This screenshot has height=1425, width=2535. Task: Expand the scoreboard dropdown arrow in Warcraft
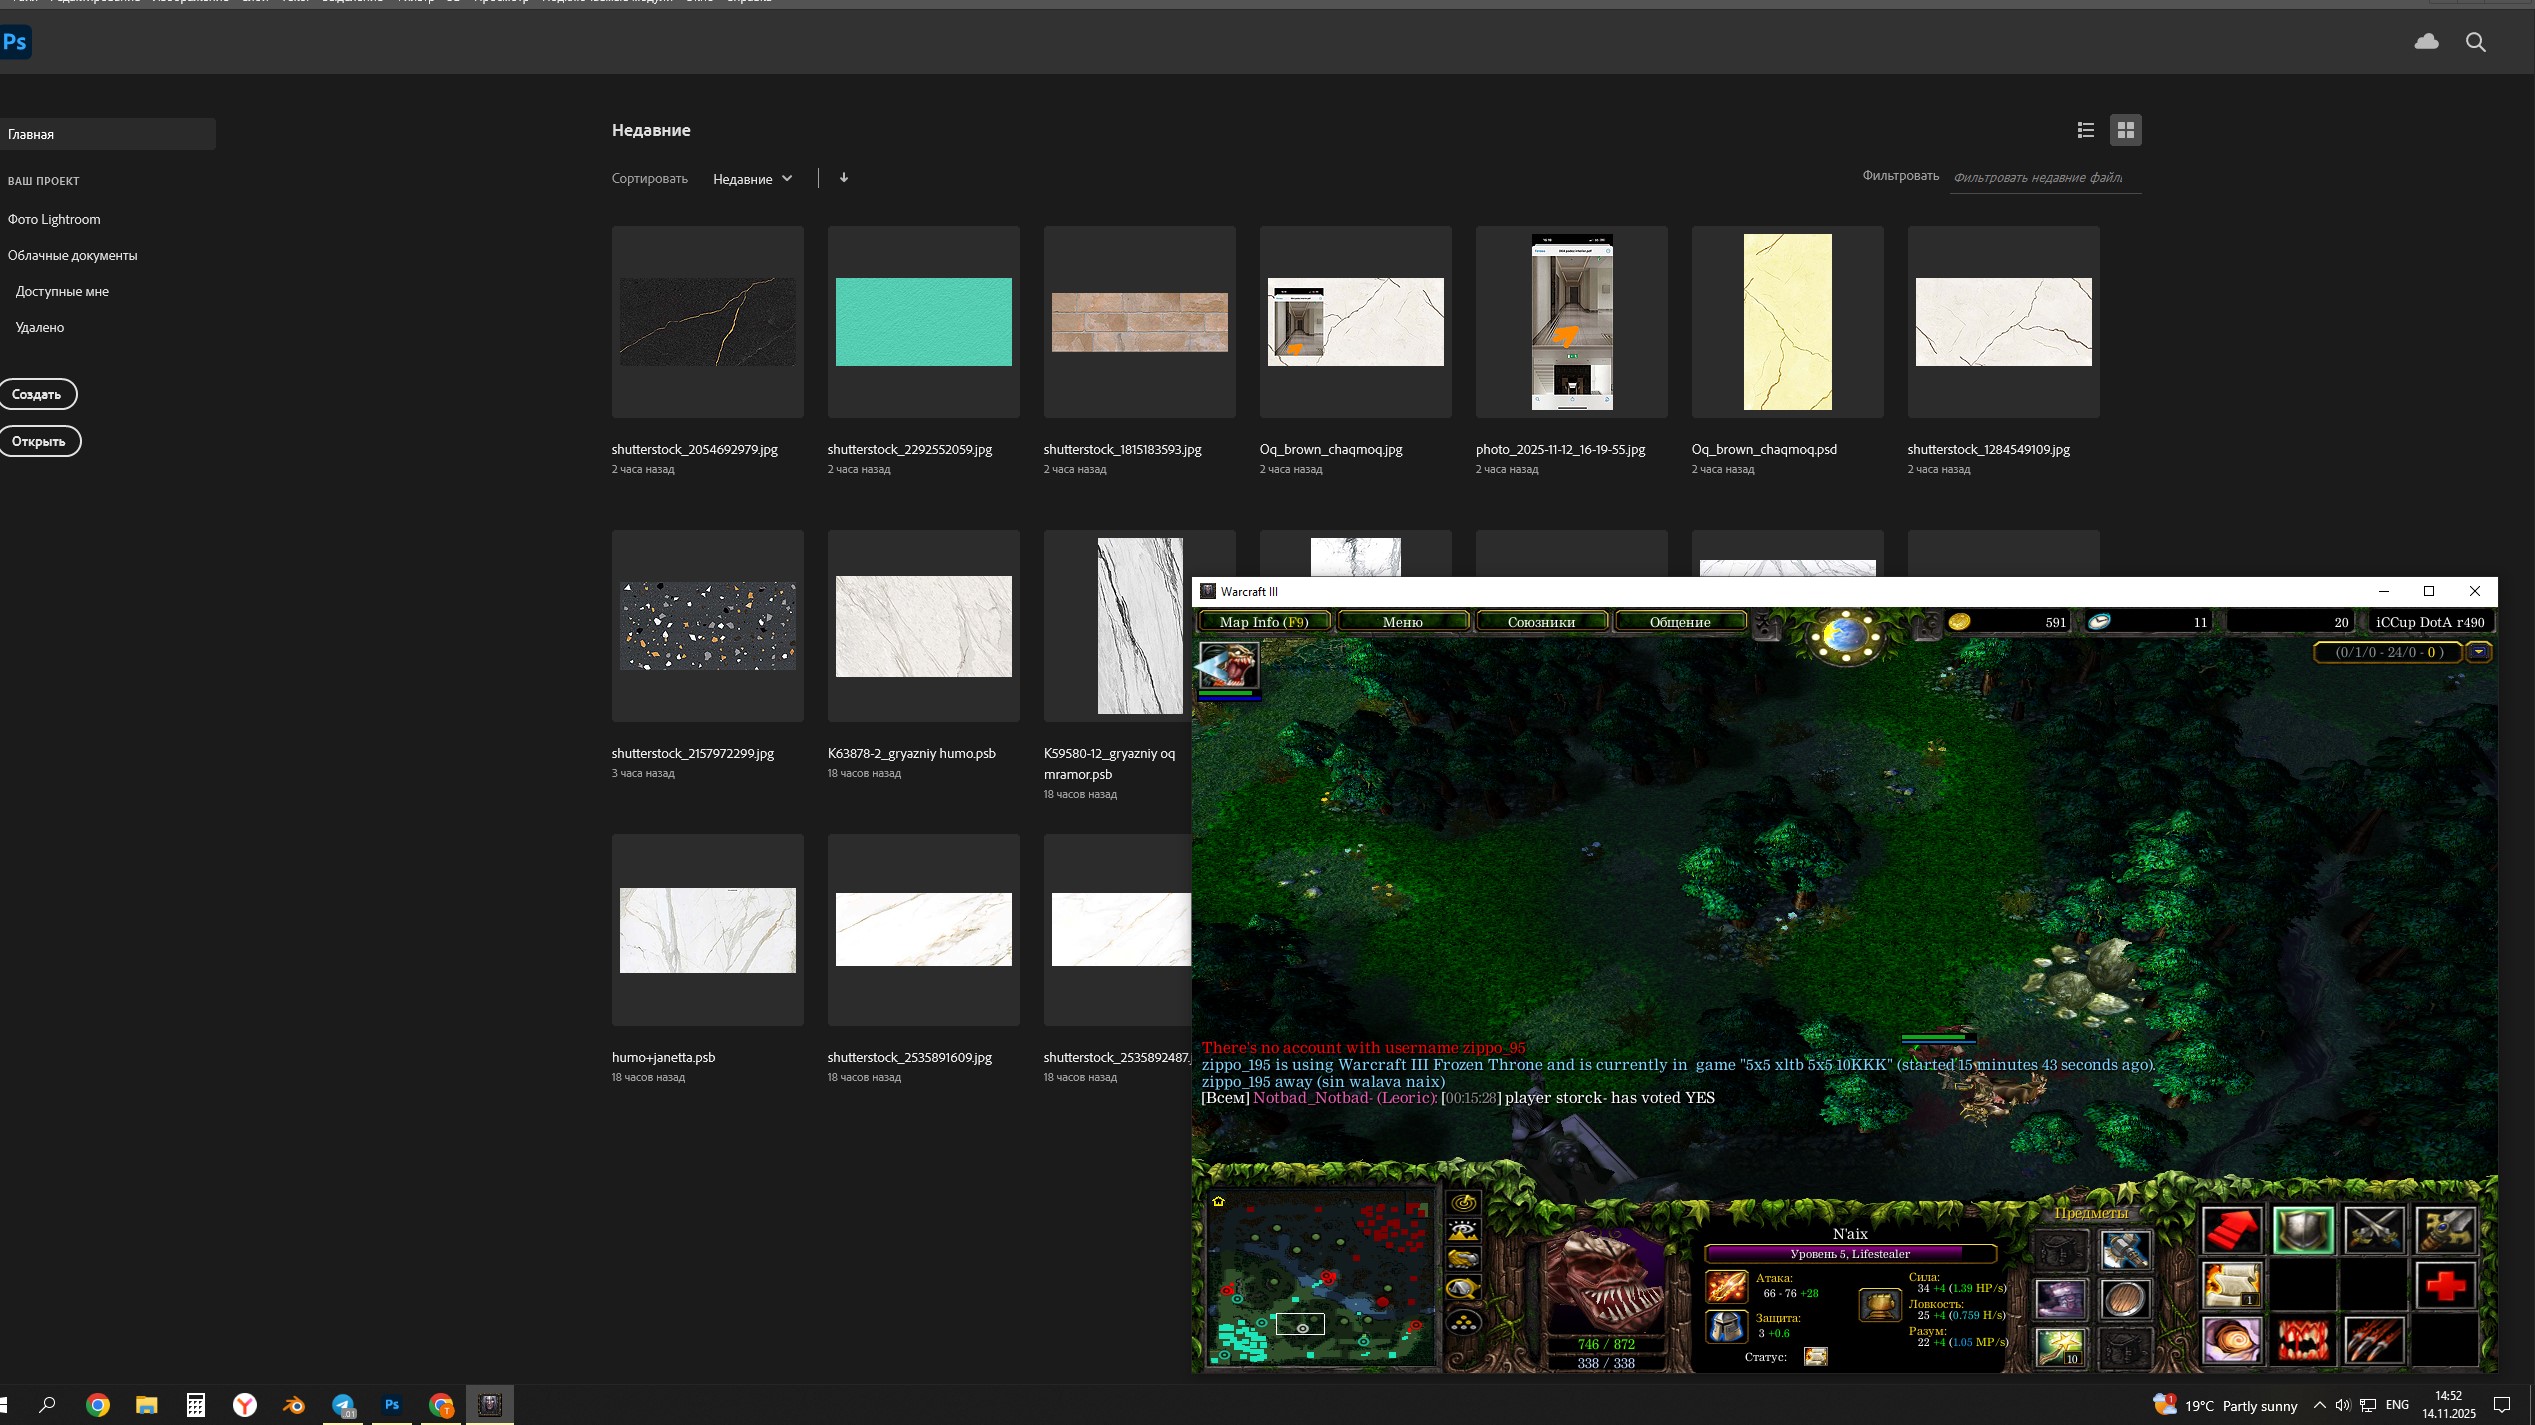[x=2478, y=652]
